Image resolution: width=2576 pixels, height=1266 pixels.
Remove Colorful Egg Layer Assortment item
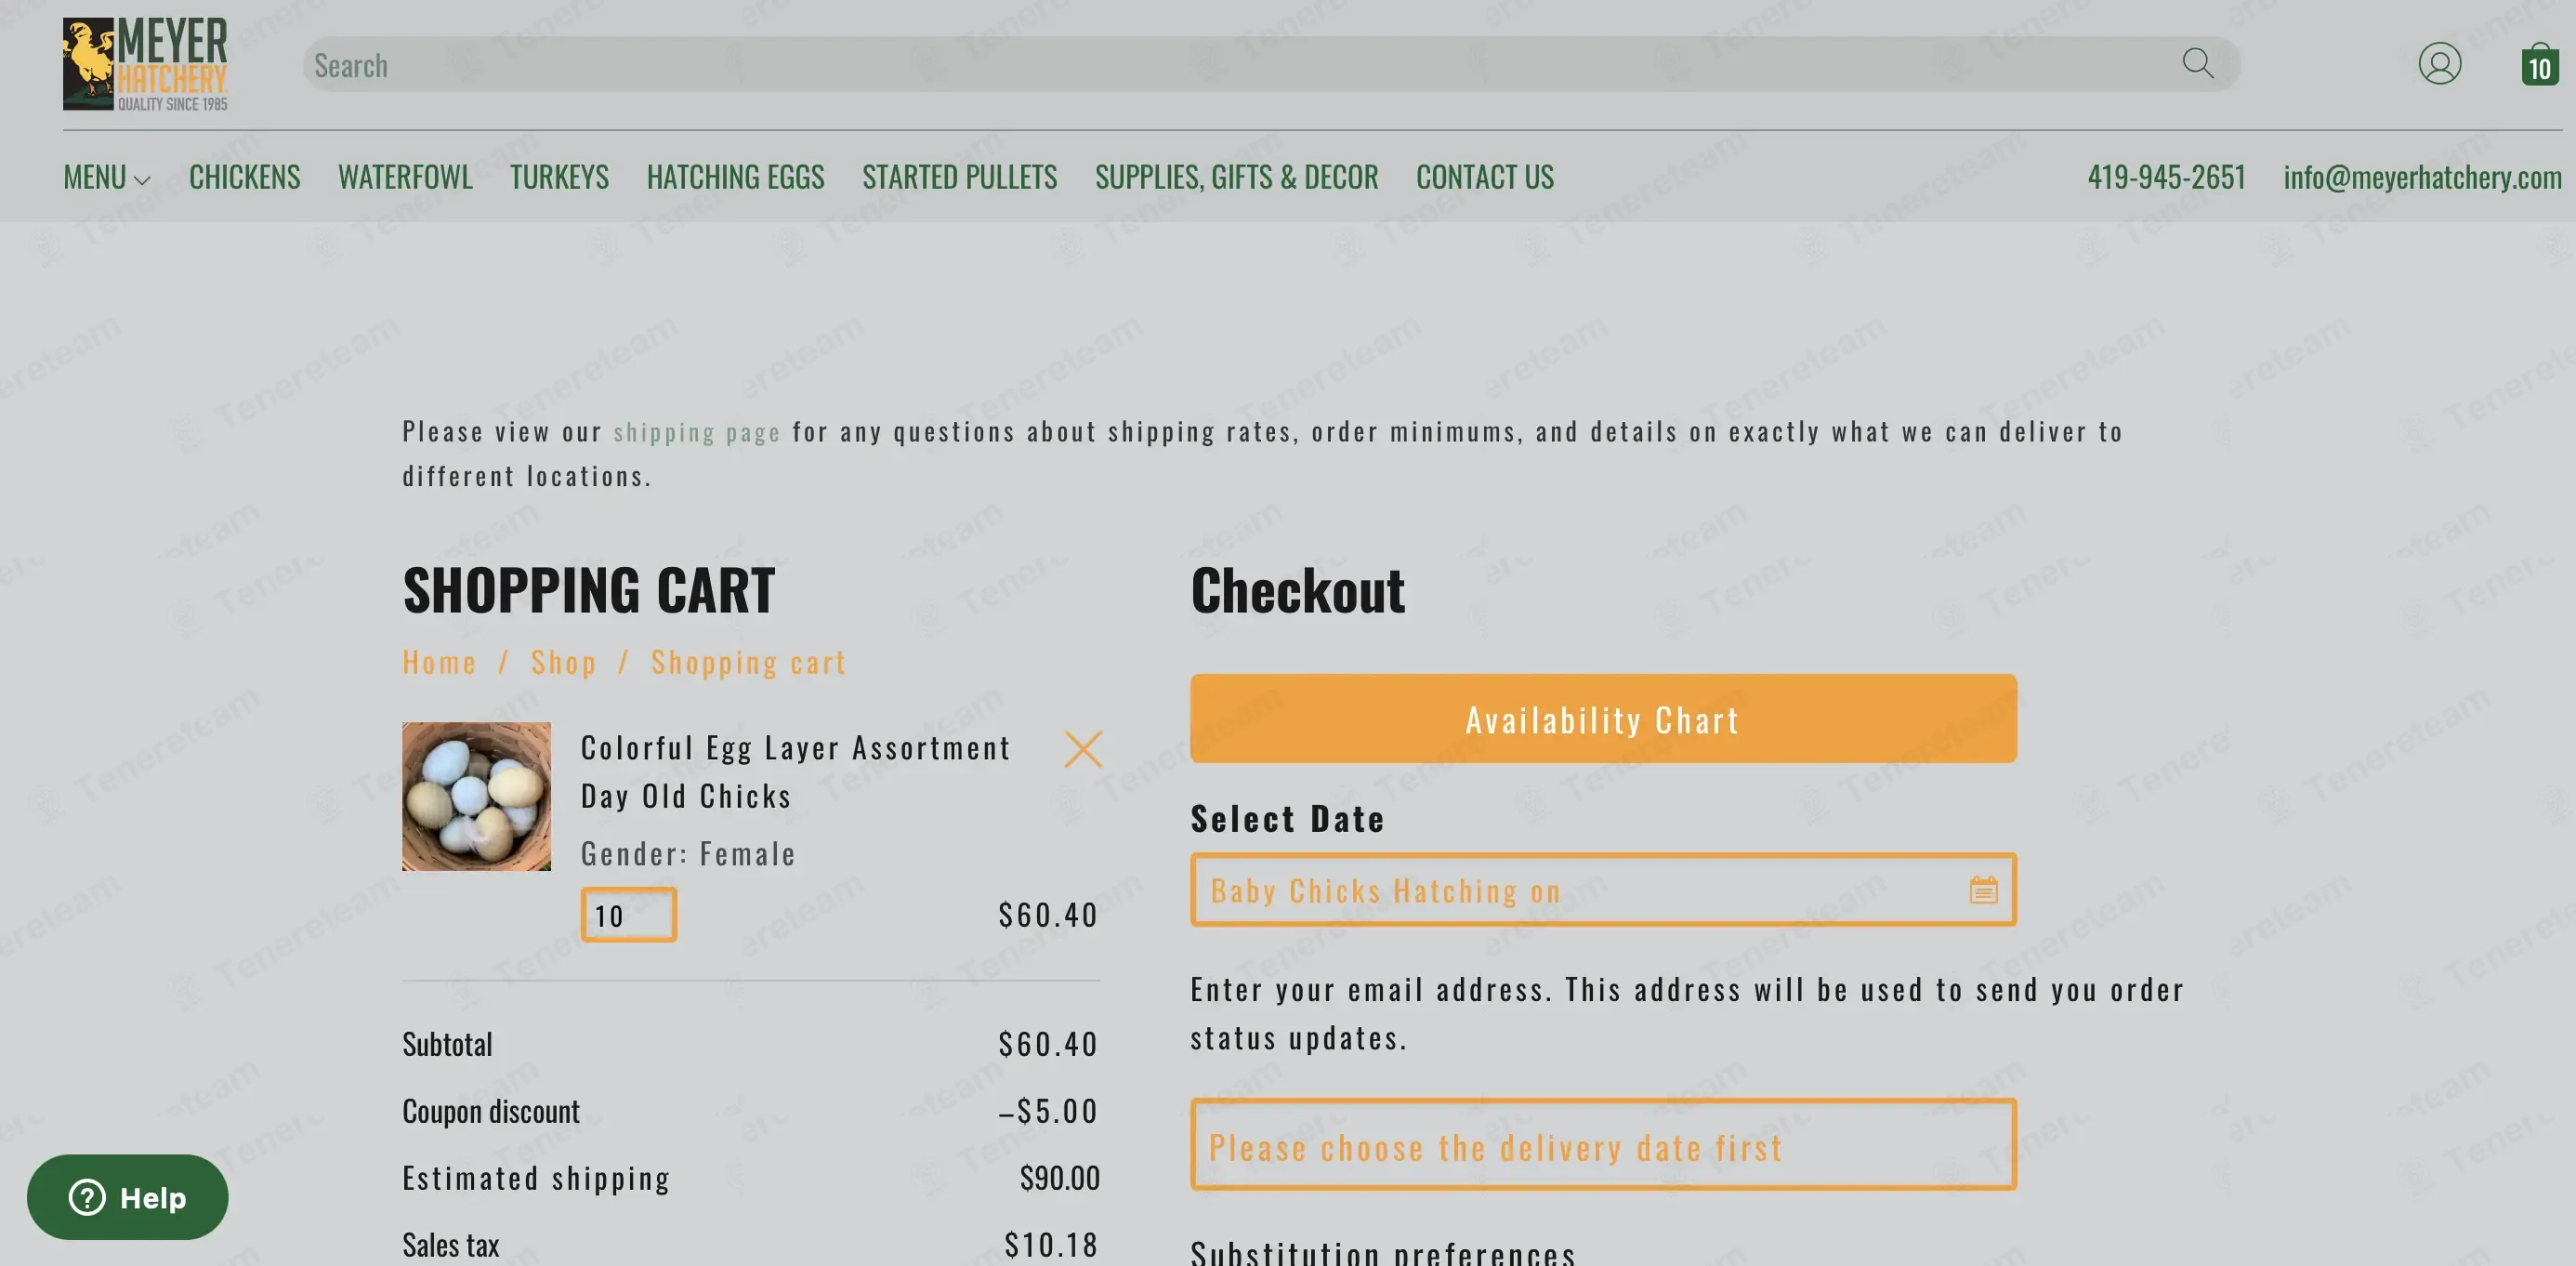1082,749
